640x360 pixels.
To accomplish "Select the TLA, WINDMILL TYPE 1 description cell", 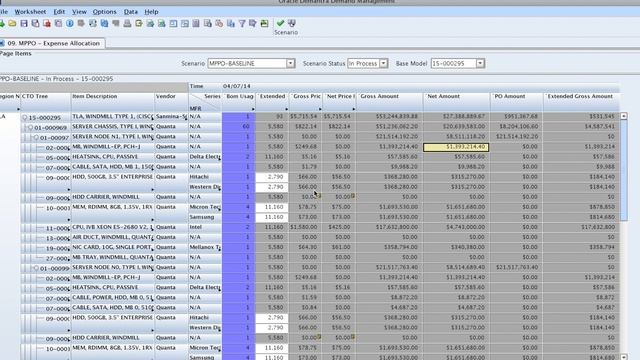I will click(113, 116).
